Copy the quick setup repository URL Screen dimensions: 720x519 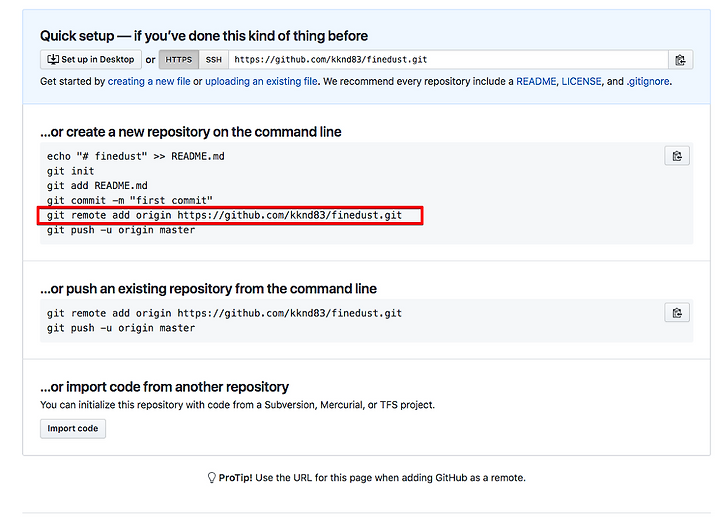pos(681,60)
